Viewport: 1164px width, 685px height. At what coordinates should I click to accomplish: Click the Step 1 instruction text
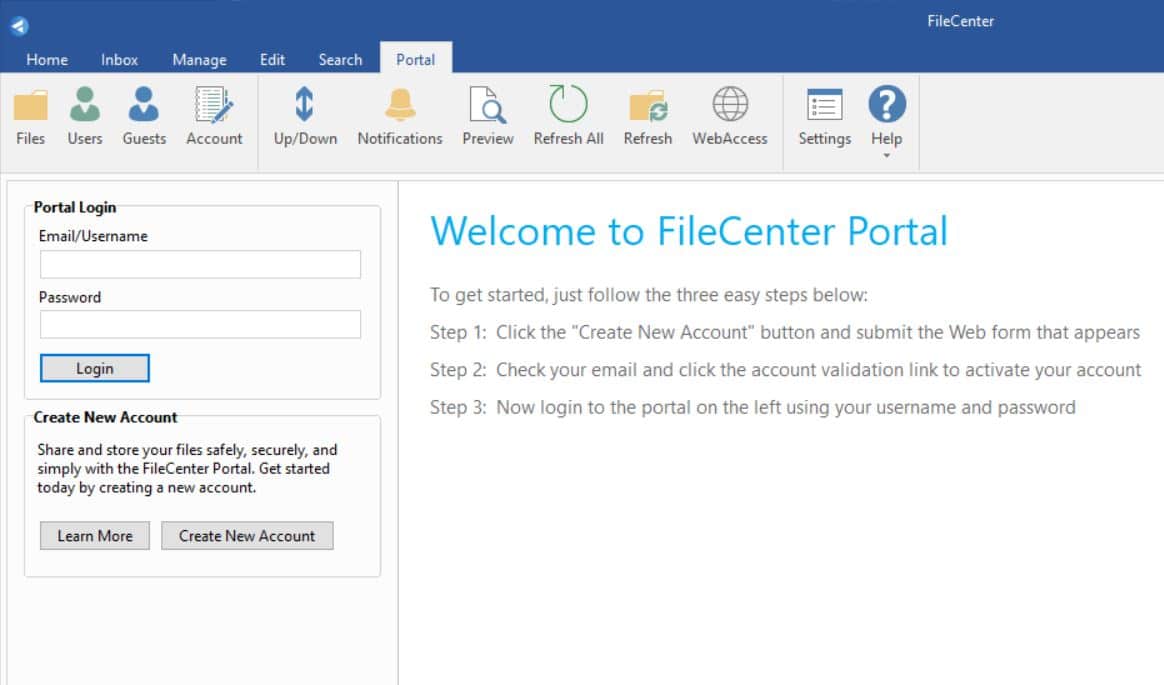pyautogui.click(x=785, y=332)
